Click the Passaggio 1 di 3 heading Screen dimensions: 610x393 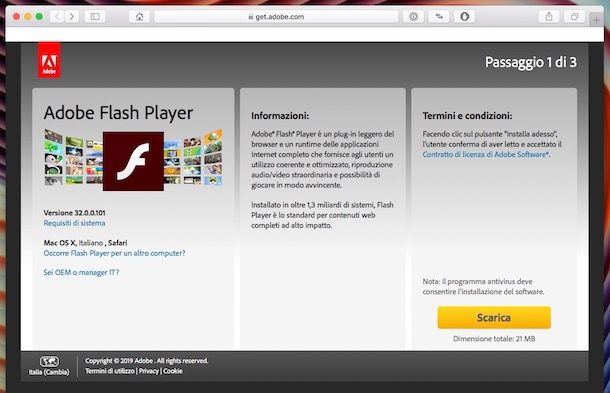[531, 62]
